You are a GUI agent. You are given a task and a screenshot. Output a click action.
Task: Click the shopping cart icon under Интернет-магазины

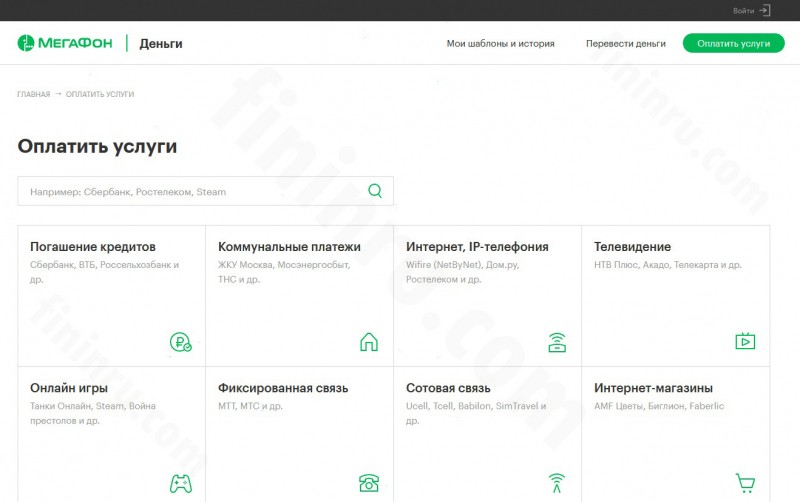tap(745, 483)
